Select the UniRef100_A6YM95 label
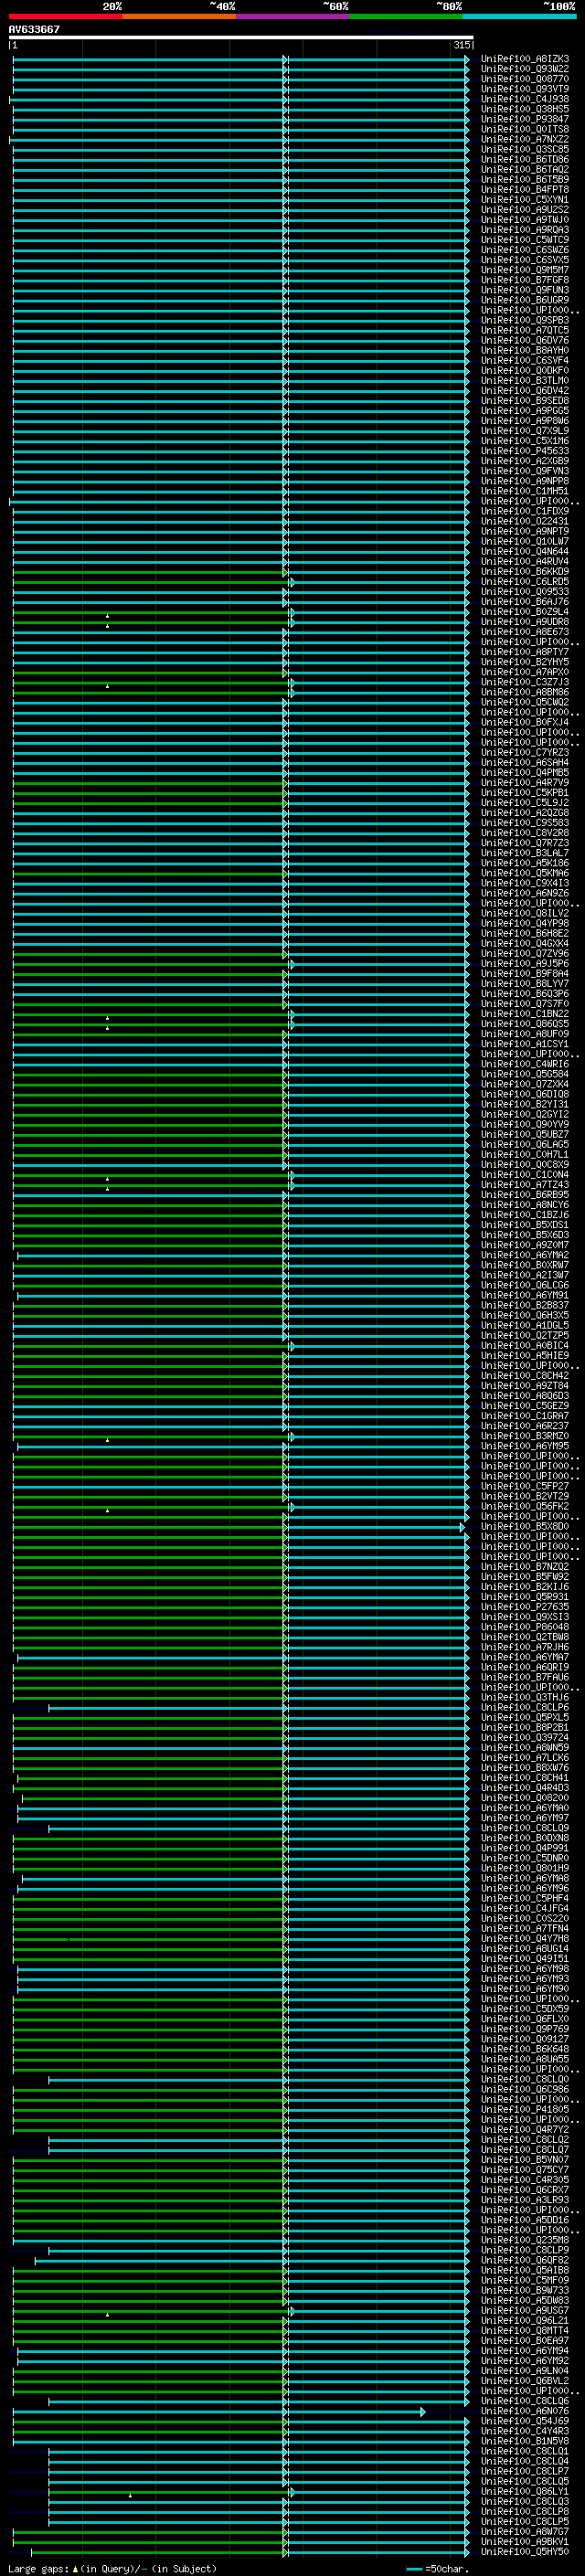The image size is (585, 2576). (525, 1446)
